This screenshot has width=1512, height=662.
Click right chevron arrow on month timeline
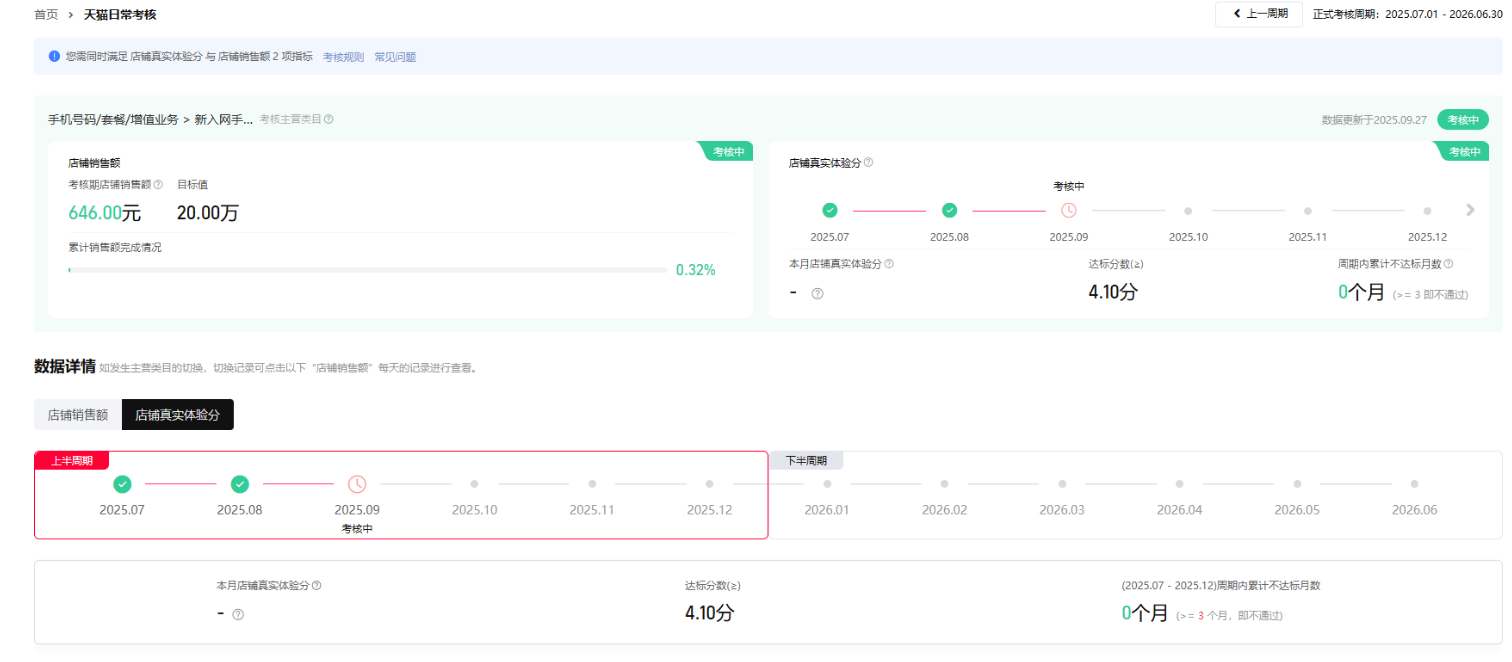(1470, 210)
